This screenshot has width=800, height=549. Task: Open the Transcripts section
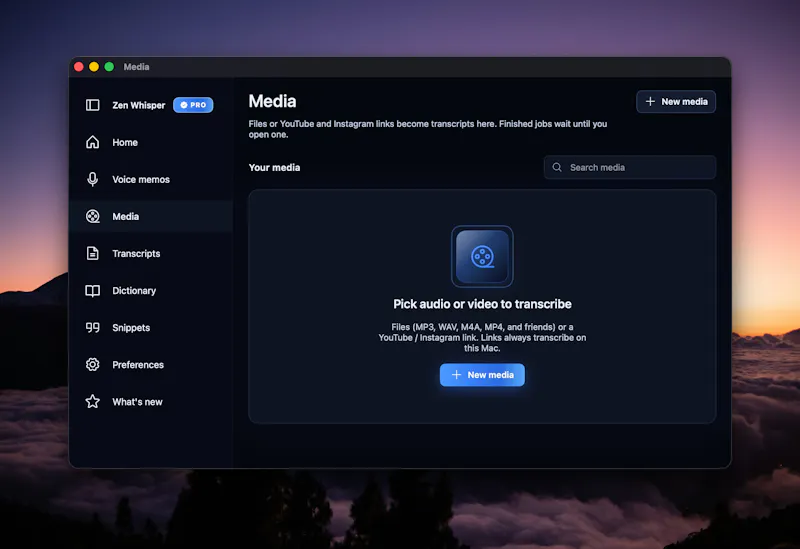136,254
